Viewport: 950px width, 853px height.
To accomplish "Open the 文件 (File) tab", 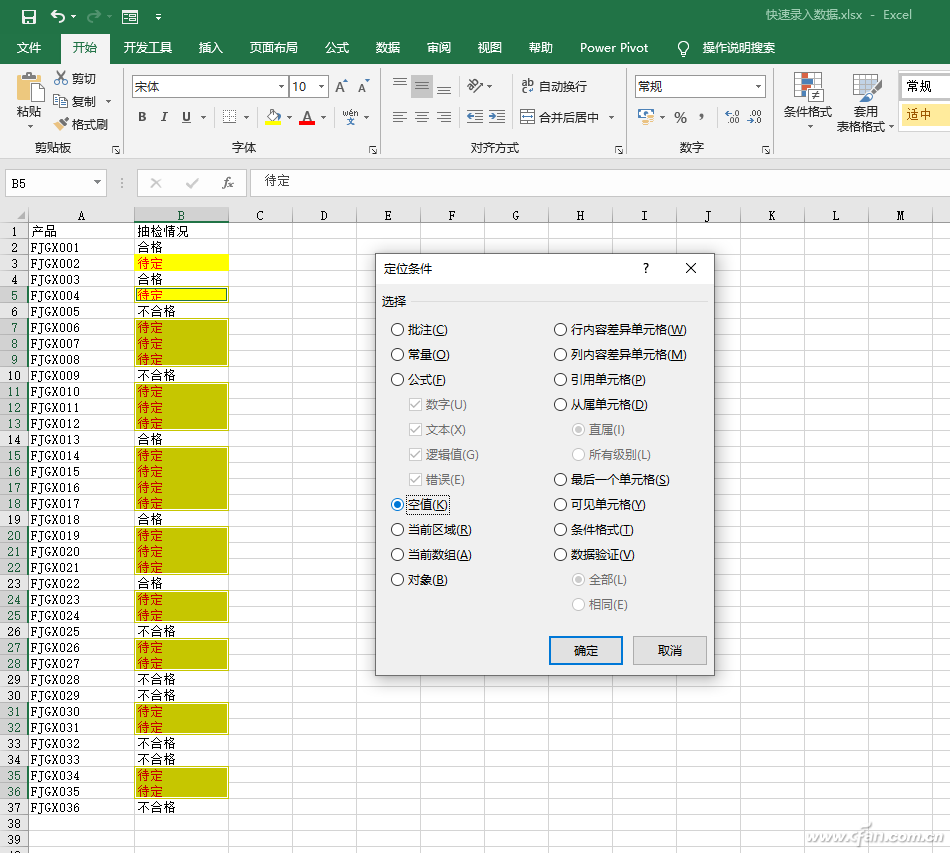I will 28,48.
